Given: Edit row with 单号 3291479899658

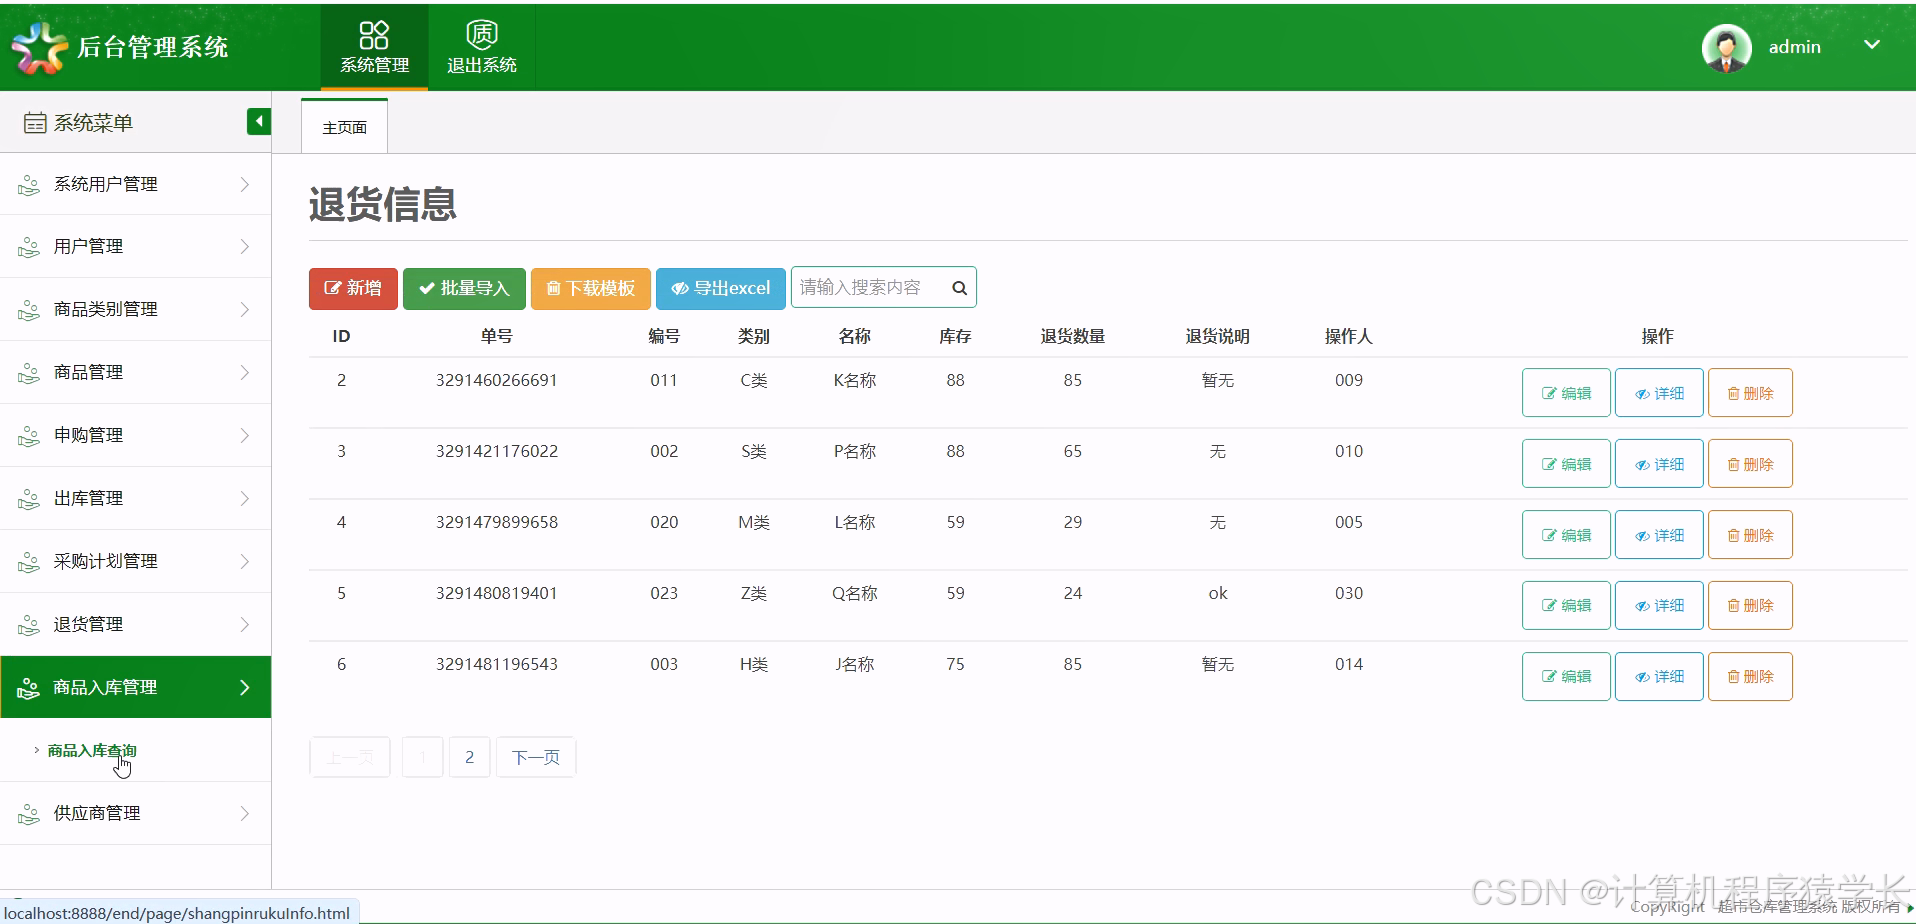Looking at the screenshot, I should pyautogui.click(x=1566, y=535).
